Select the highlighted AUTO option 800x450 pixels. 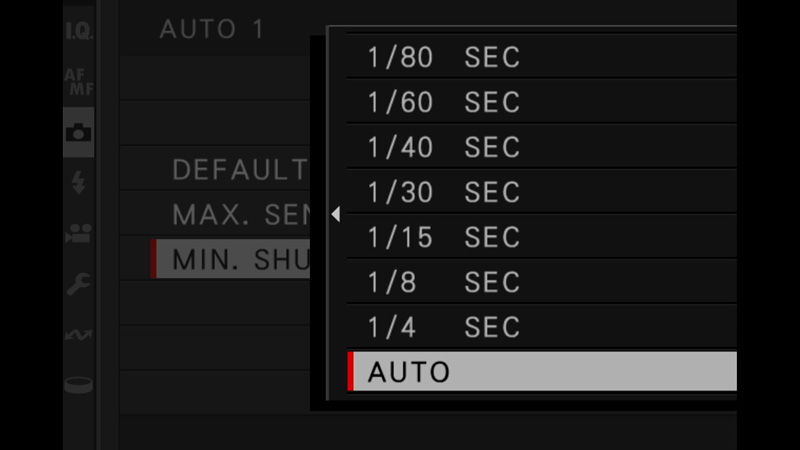[542, 371]
